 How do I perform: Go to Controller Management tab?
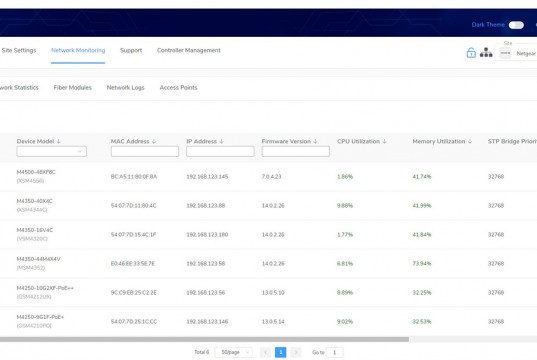point(189,50)
